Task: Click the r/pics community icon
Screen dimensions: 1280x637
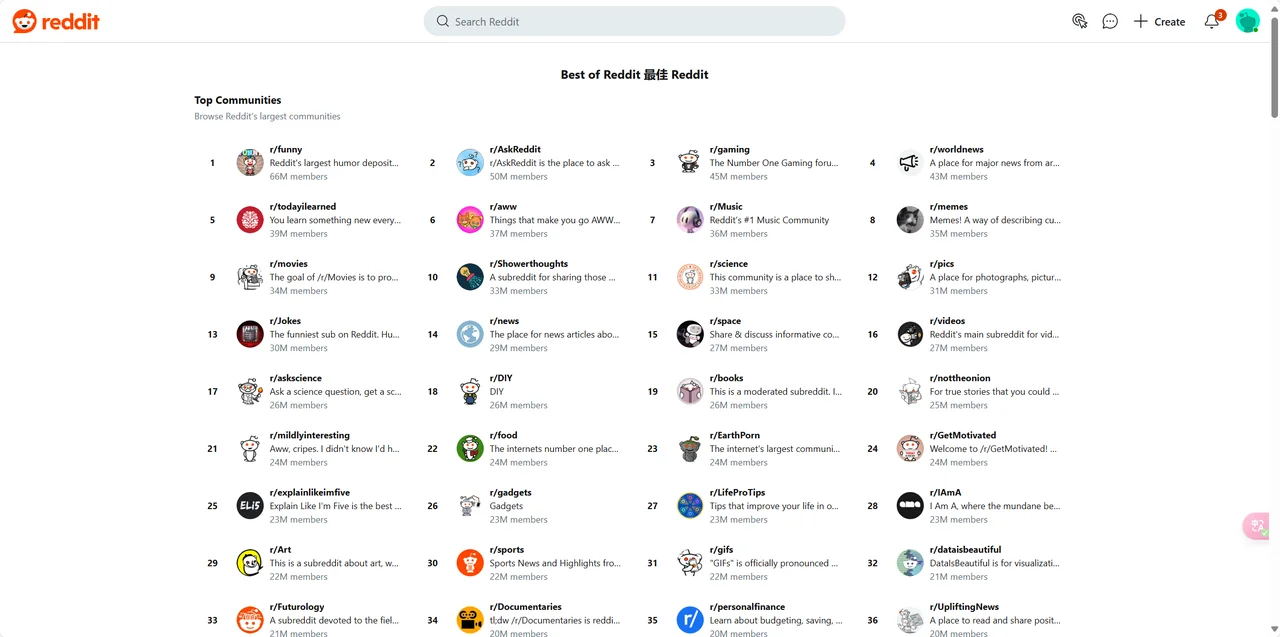Action: point(910,277)
